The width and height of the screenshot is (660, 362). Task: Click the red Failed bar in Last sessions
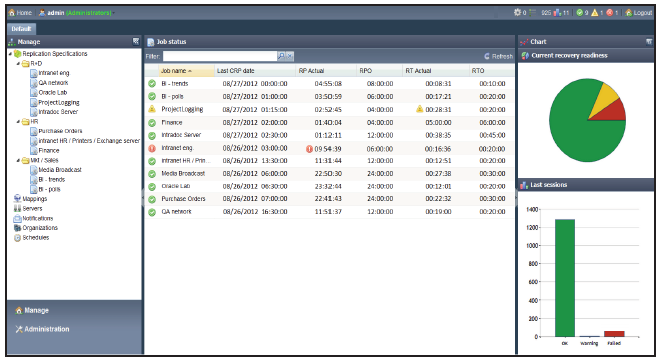[614, 334]
